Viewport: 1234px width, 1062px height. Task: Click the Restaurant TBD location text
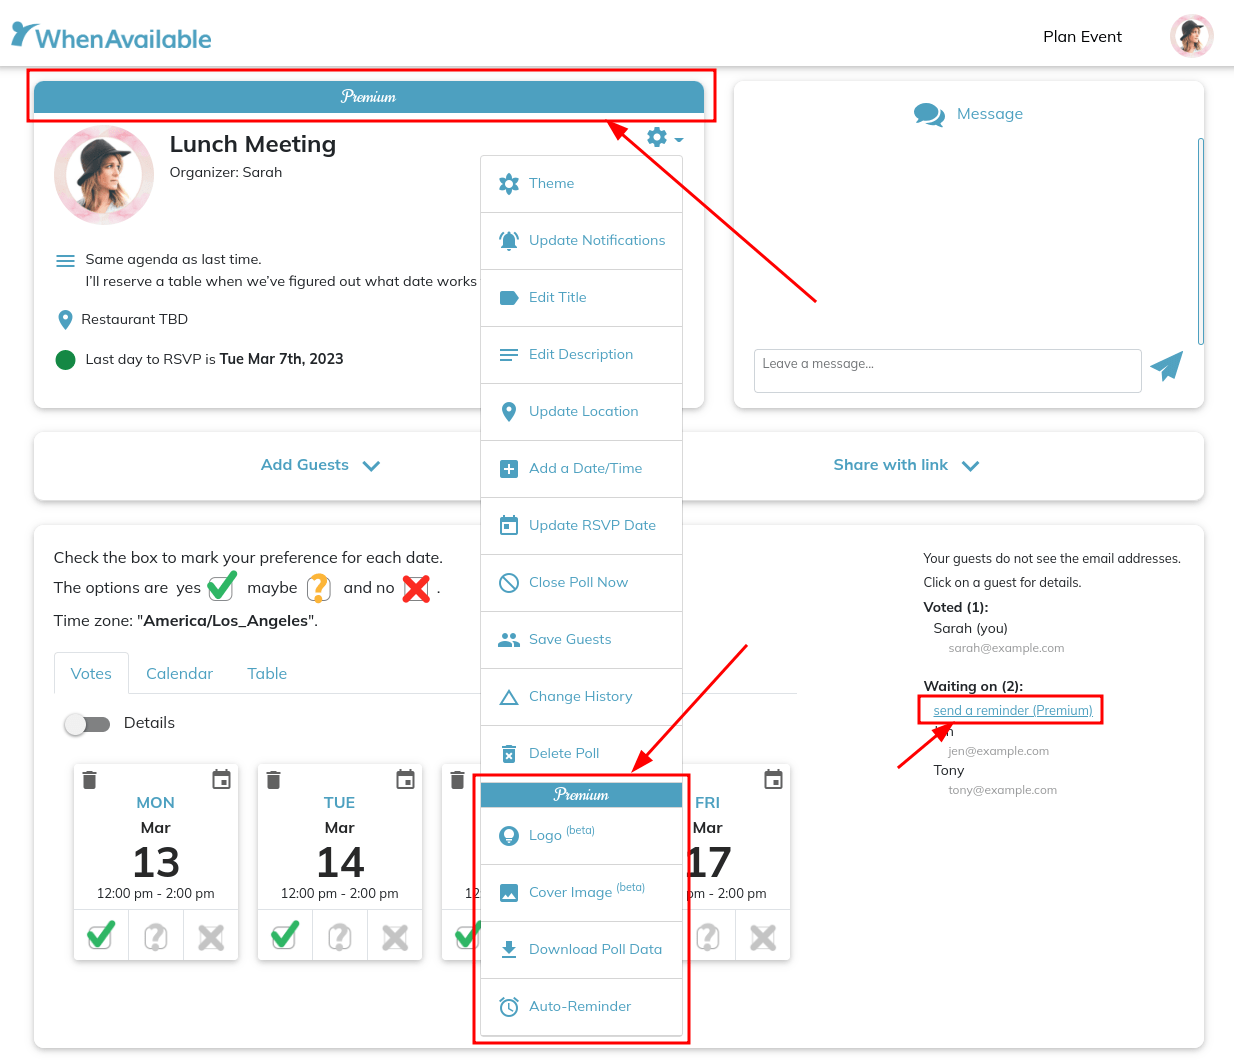(x=135, y=320)
